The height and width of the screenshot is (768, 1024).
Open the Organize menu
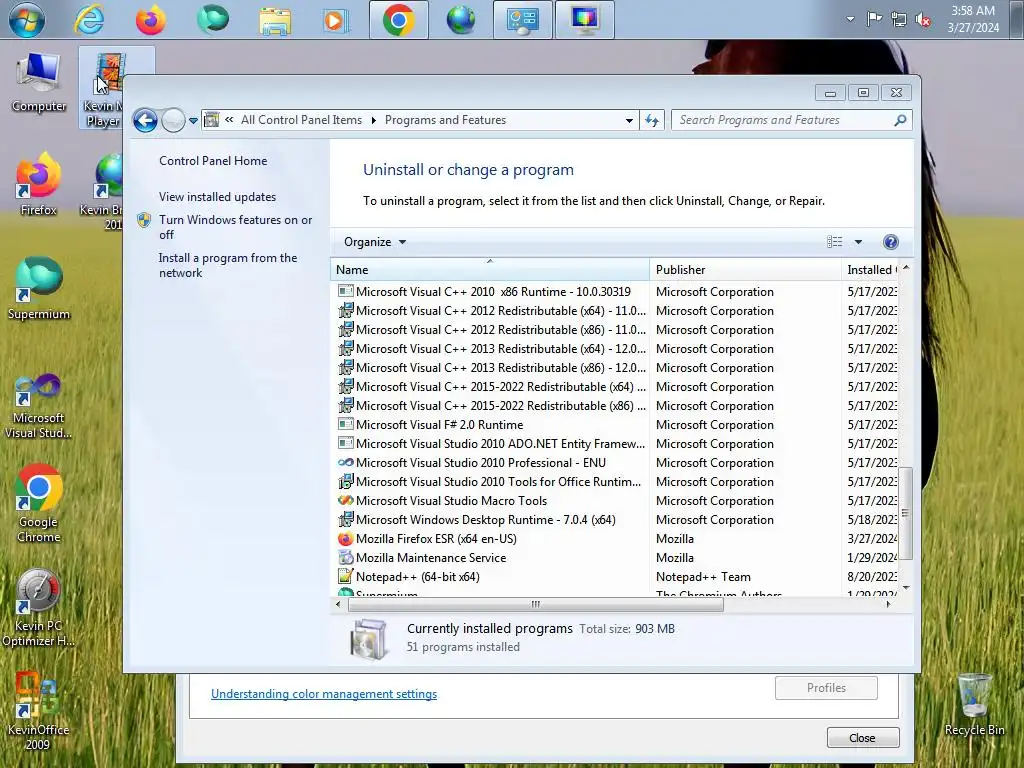(x=375, y=242)
